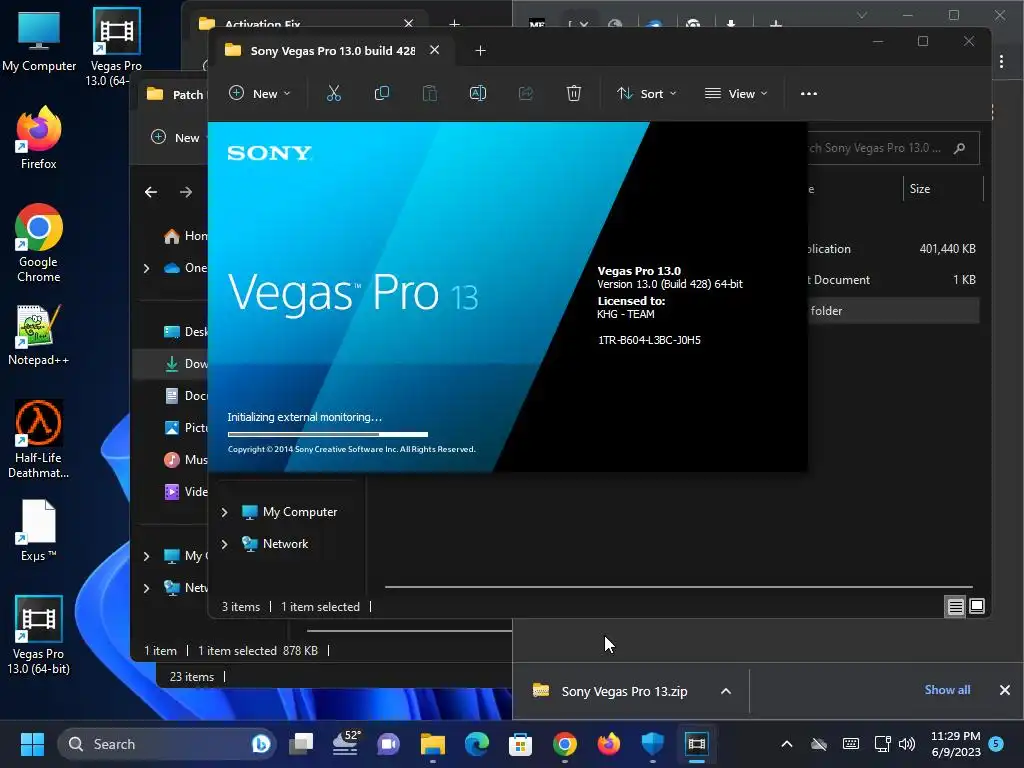This screenshot has width=1024, height=768.
Task: Click the Back arrow in Patch window
Action: [151, 192]
